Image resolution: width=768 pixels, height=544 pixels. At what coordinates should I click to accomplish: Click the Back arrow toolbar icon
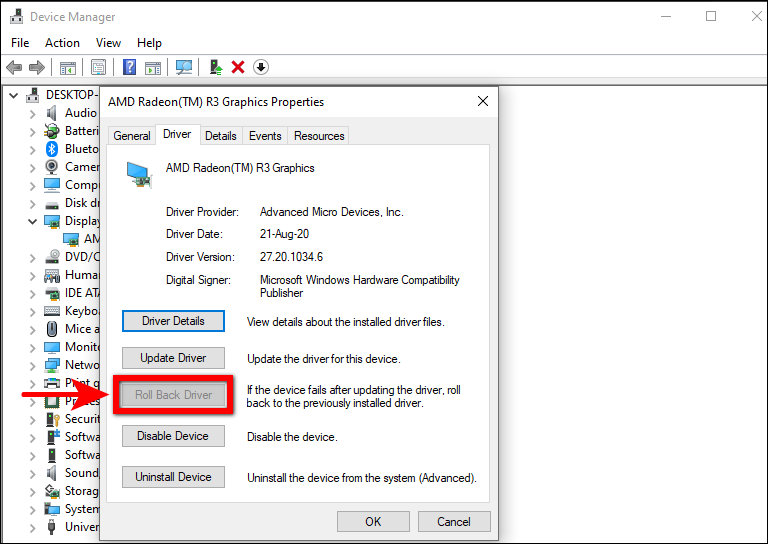coord(14,67)
